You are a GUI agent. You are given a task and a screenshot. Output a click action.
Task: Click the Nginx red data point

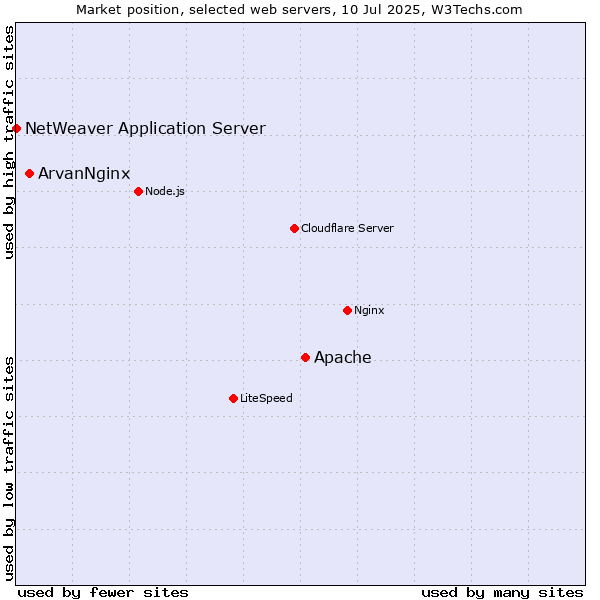(347, 310)
